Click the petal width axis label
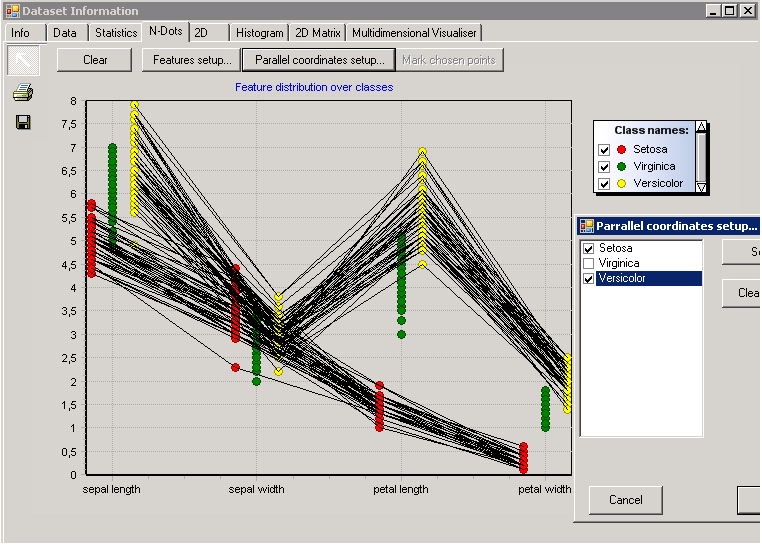Screen dimensions: 762x548 tap(544, 489)
